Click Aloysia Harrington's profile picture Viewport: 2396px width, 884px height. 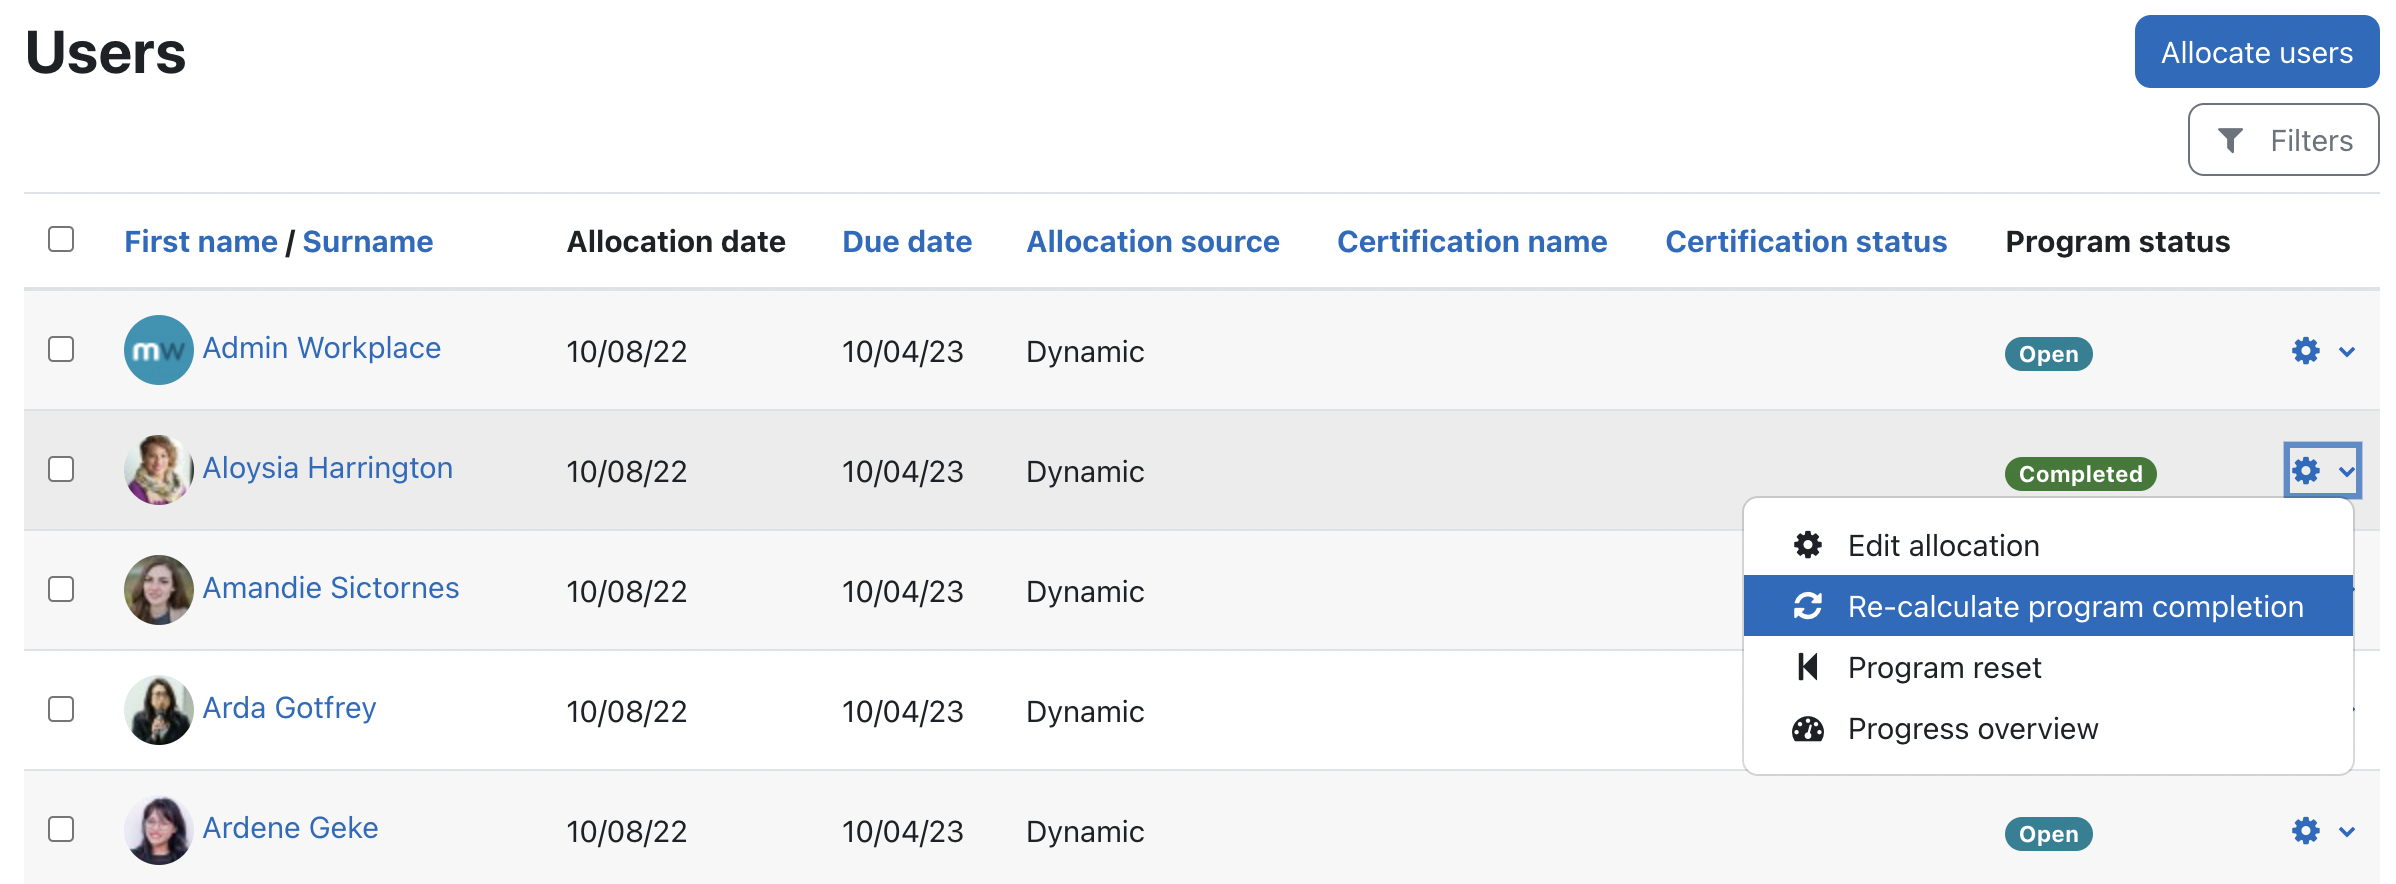coord(158,470)
